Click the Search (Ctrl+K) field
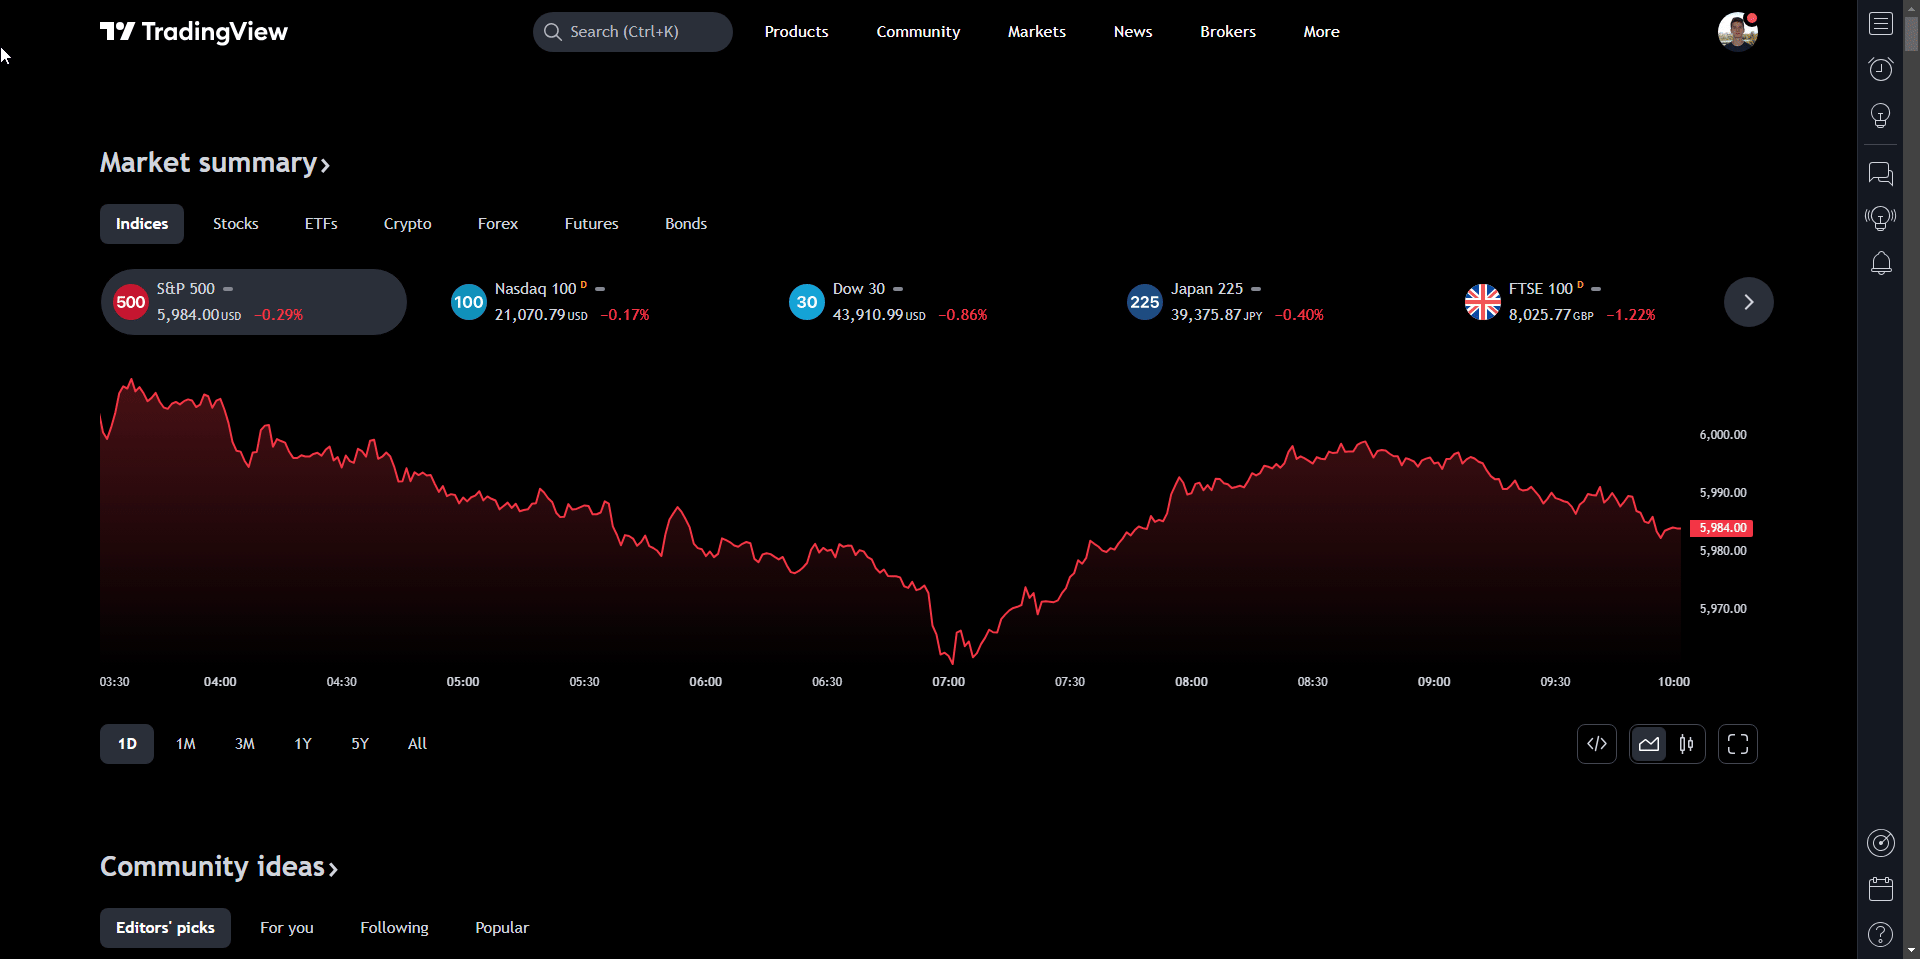This screenshot has width=1920, height=959. point(633,32)
